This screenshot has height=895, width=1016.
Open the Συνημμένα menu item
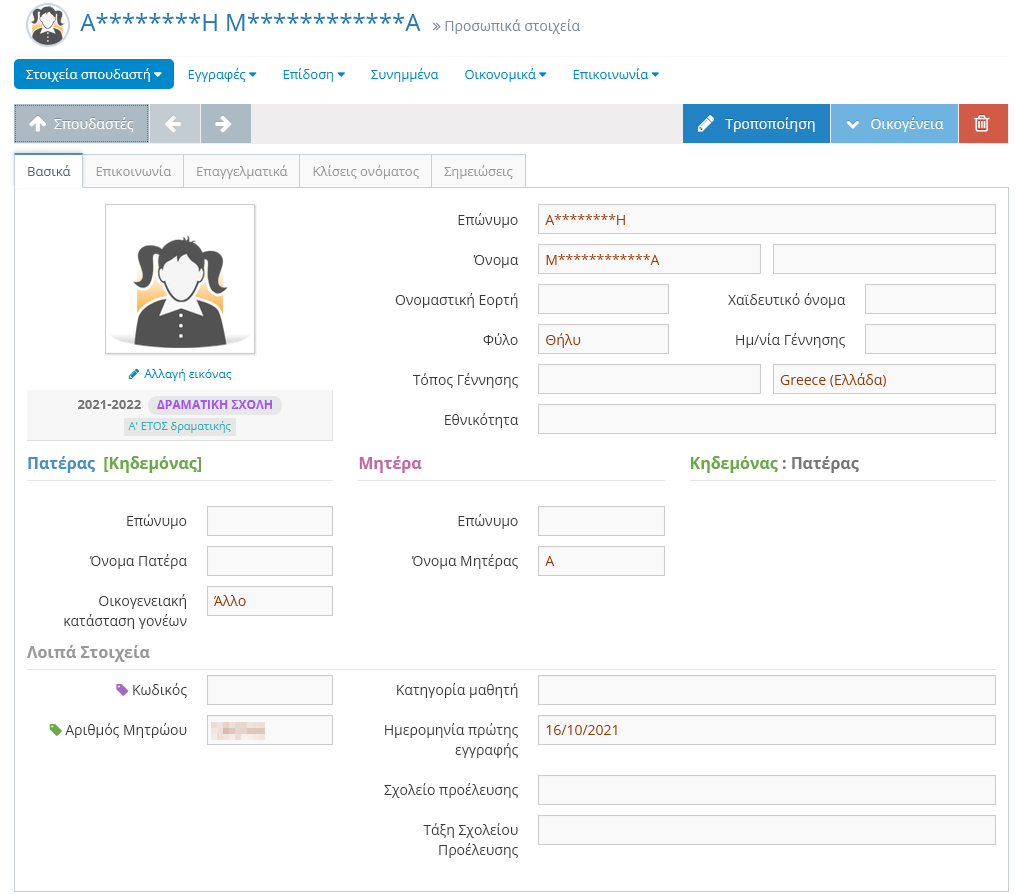(404, 74)
